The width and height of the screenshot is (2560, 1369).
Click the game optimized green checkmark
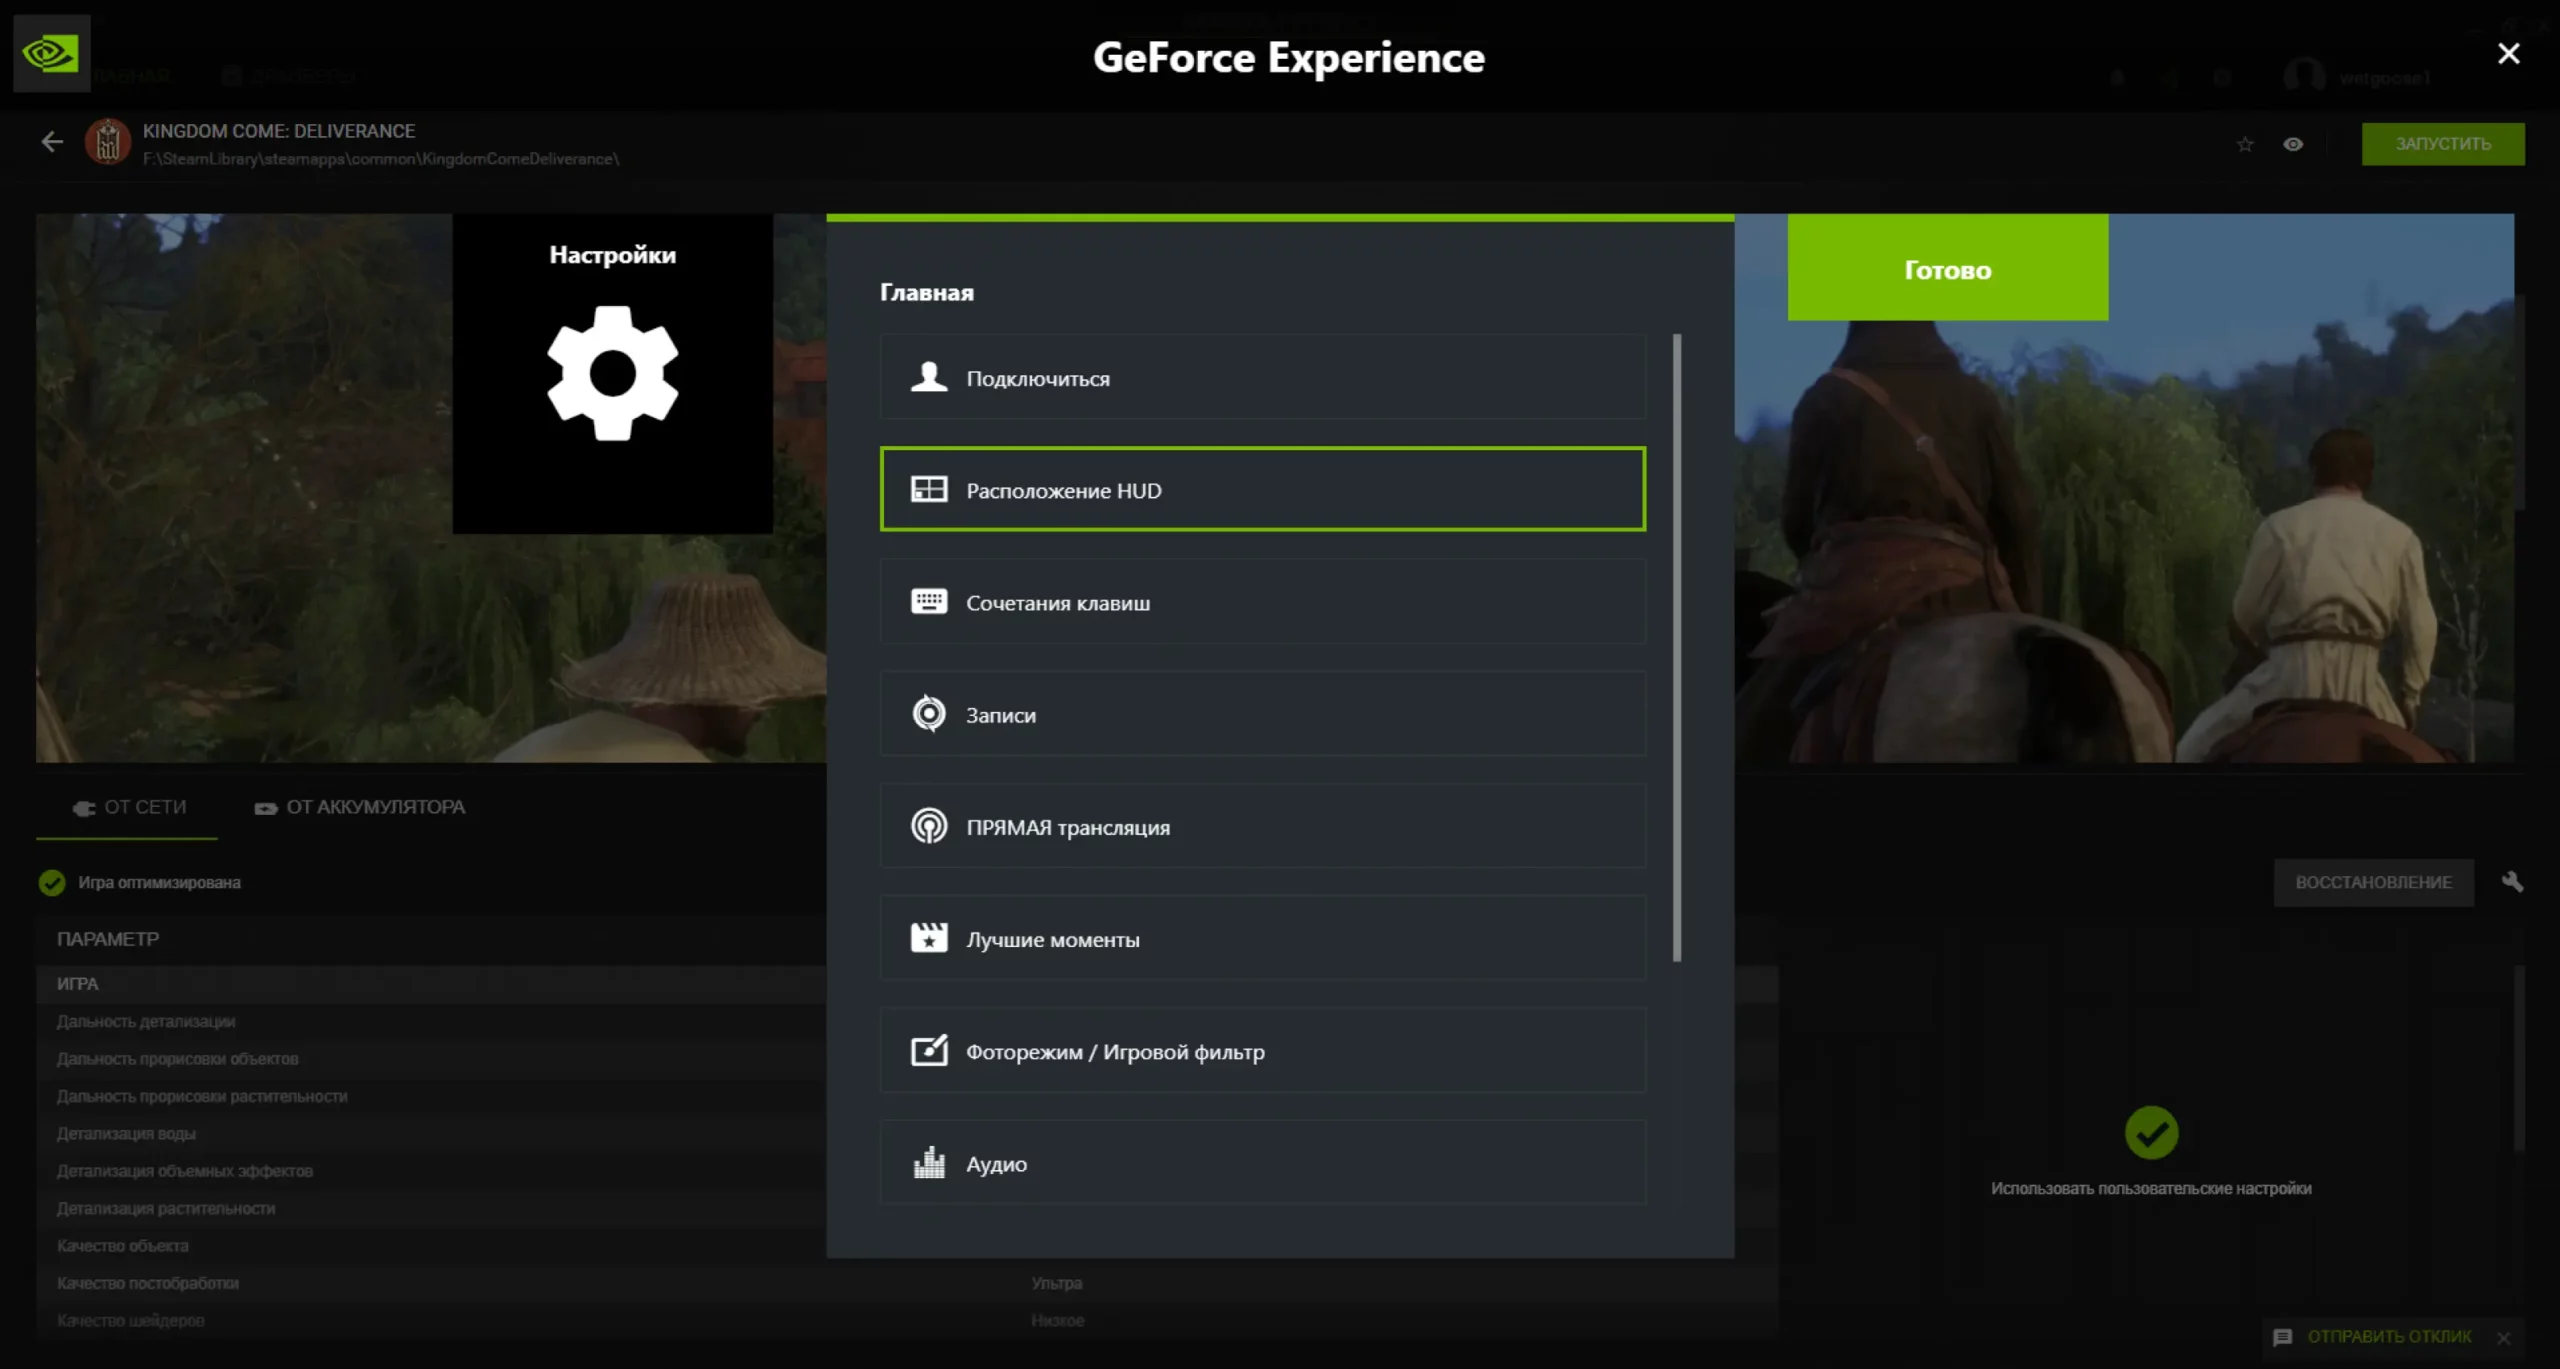click(x=52, y=882)
